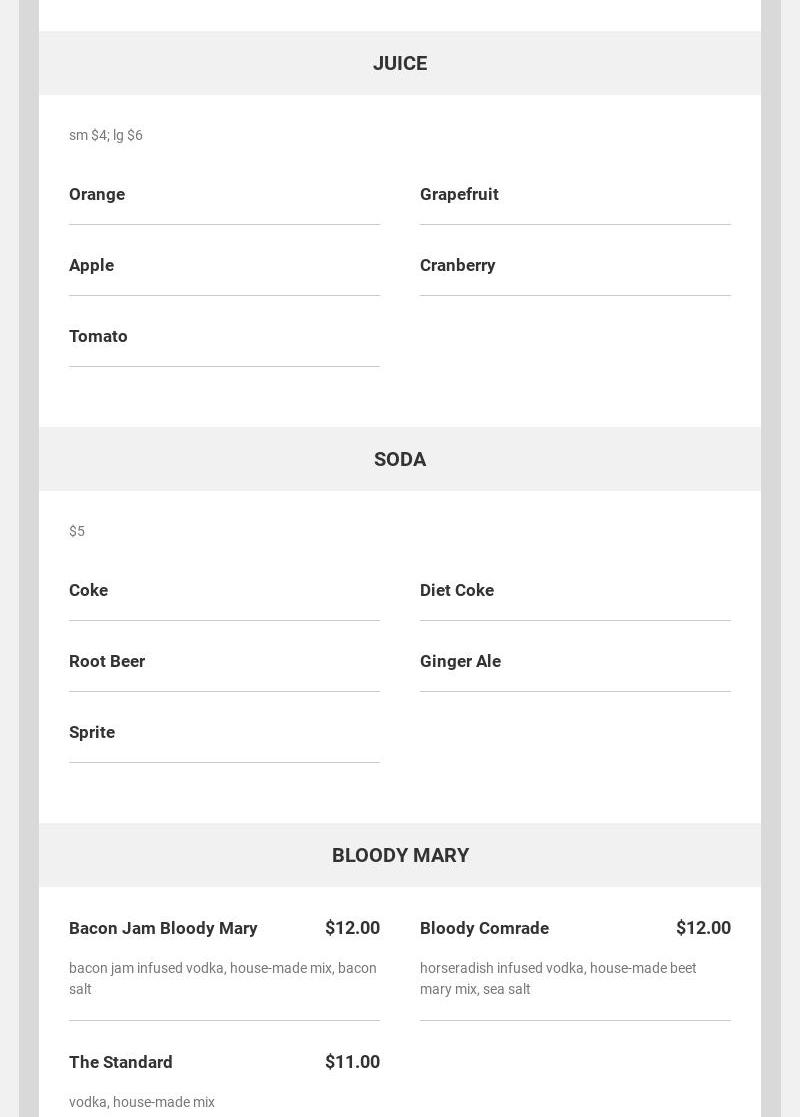Select the Coke item
Viewport: 800px width, 1117px height.
tap(88, 590)
